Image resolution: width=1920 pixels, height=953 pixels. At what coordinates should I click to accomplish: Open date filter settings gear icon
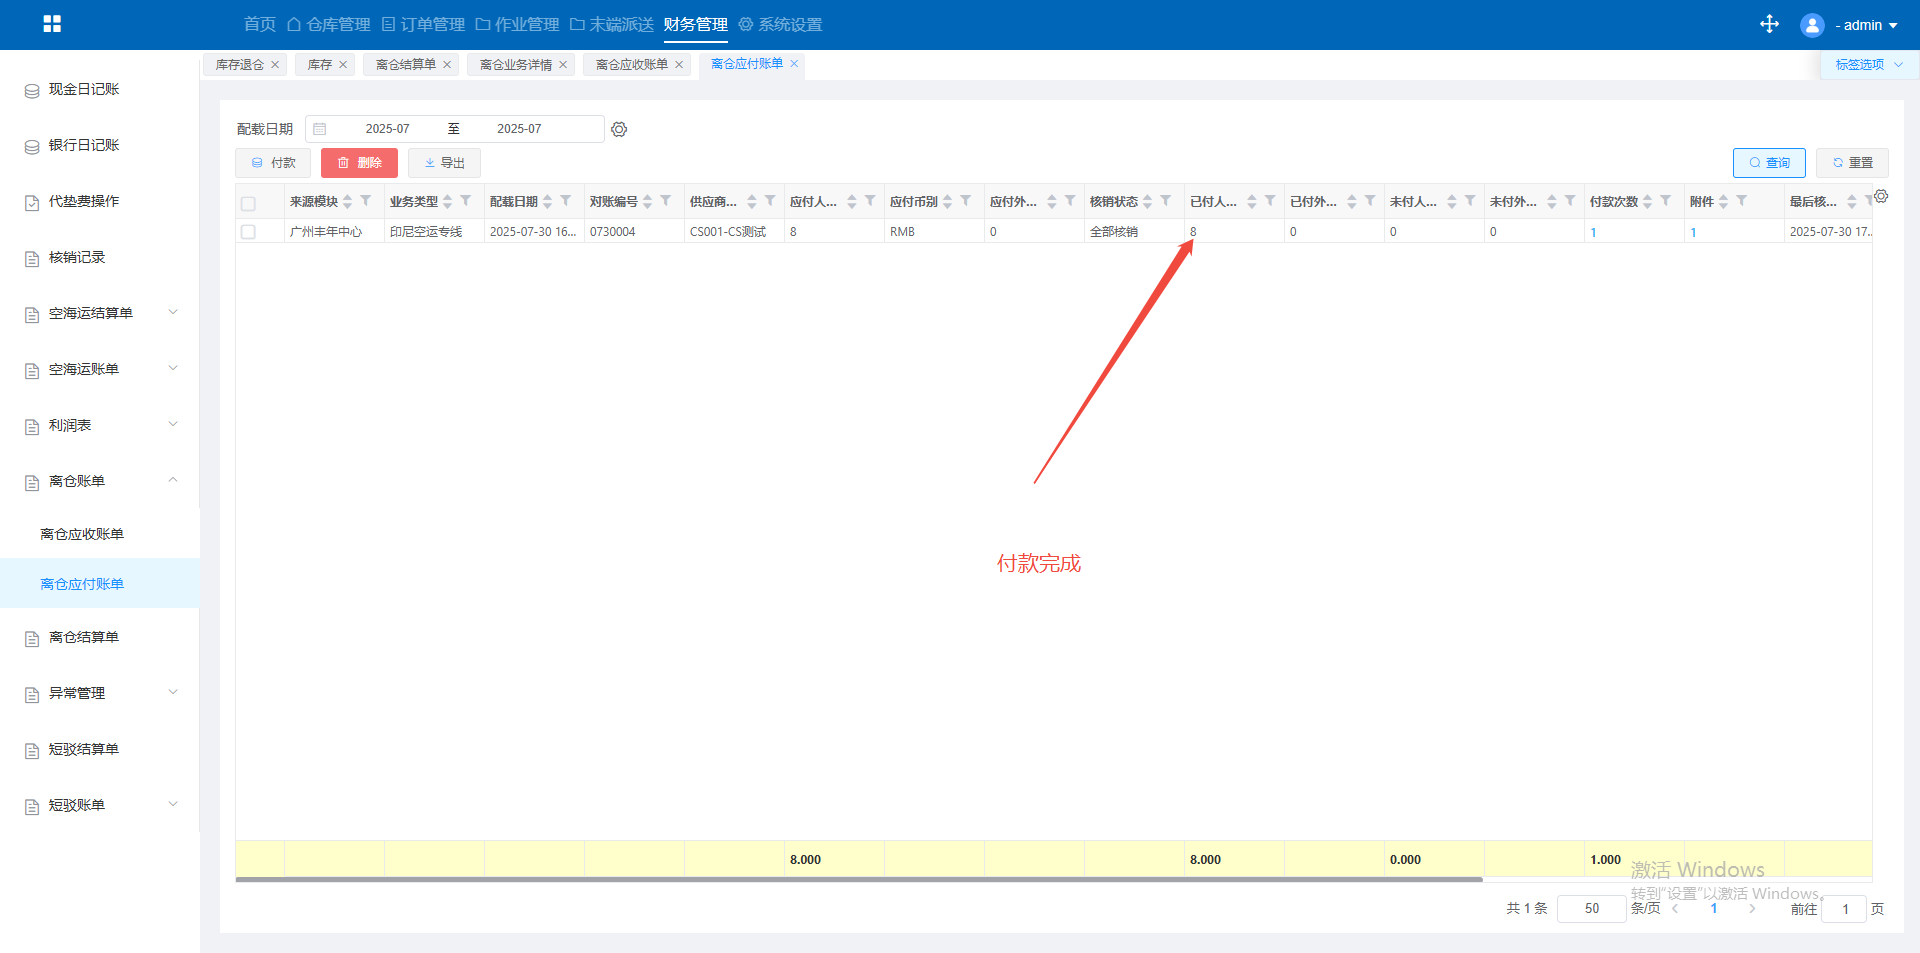[619, 129]
